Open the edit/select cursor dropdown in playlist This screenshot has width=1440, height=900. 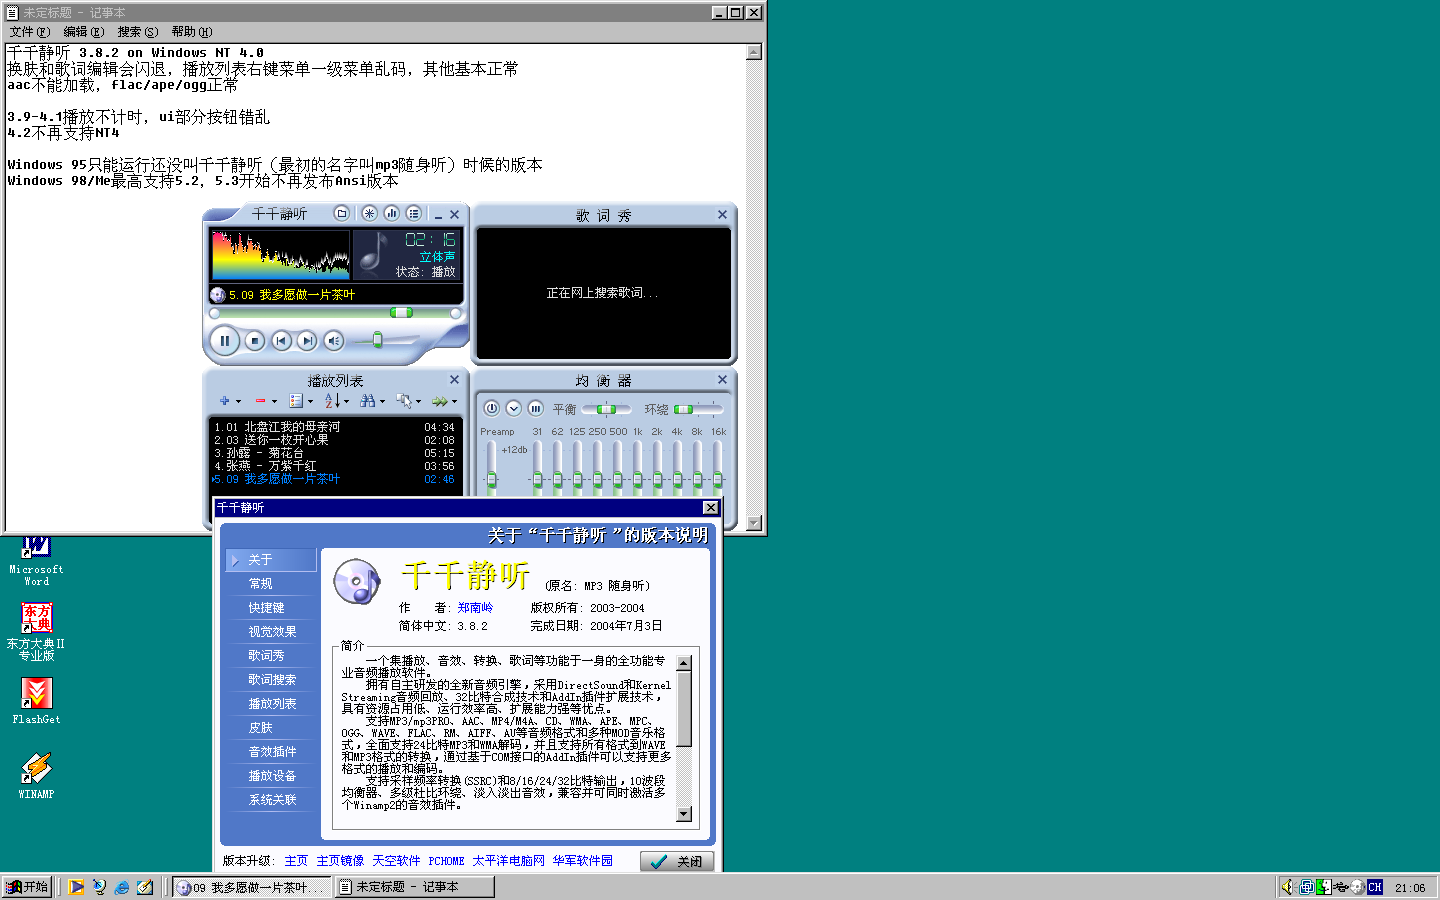(x=408, y=401)
